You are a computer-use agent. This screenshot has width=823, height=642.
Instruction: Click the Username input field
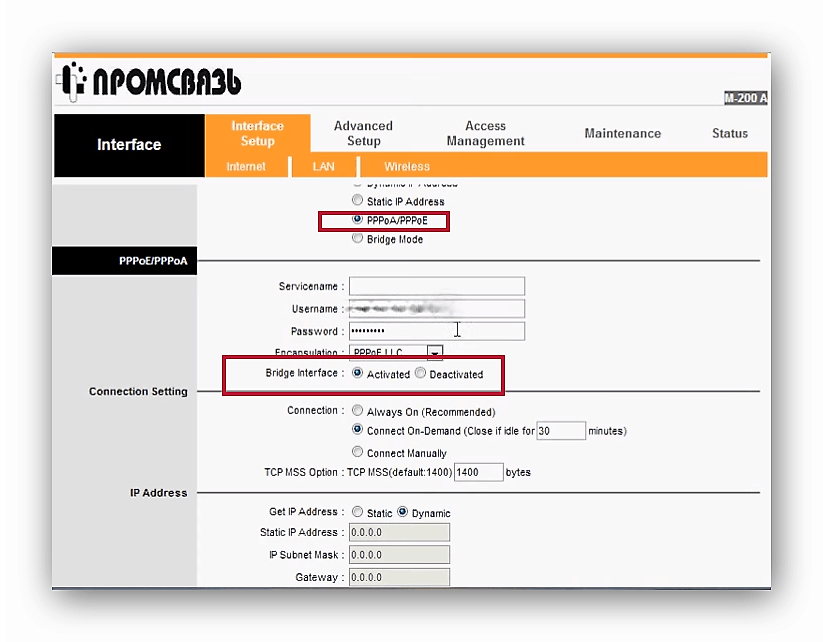437,309
